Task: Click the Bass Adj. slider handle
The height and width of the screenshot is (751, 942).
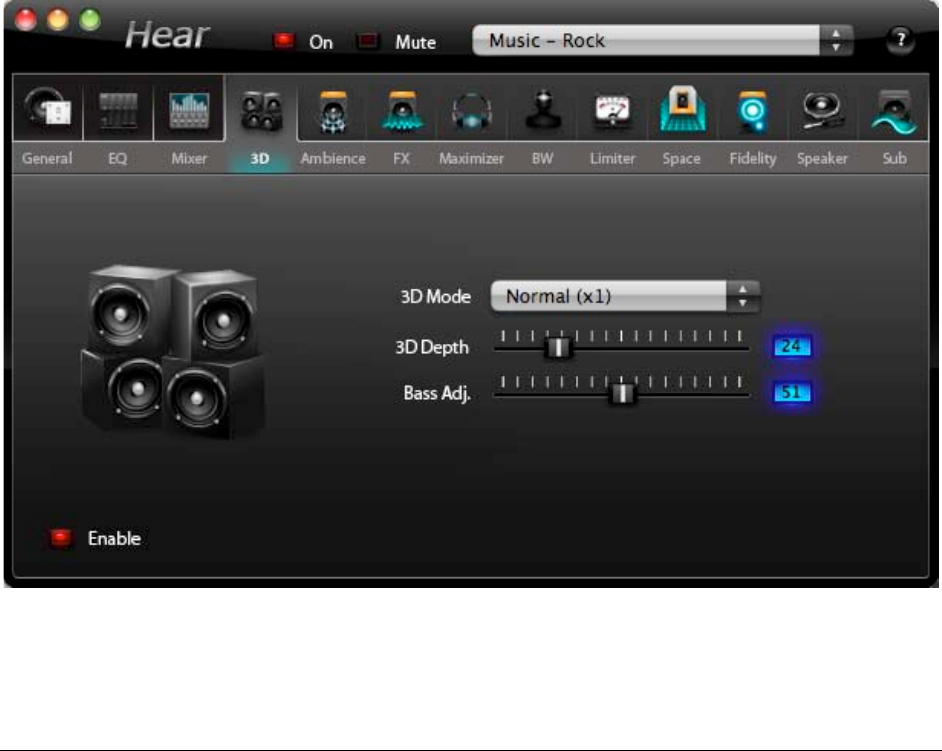Action: [622, 393]
